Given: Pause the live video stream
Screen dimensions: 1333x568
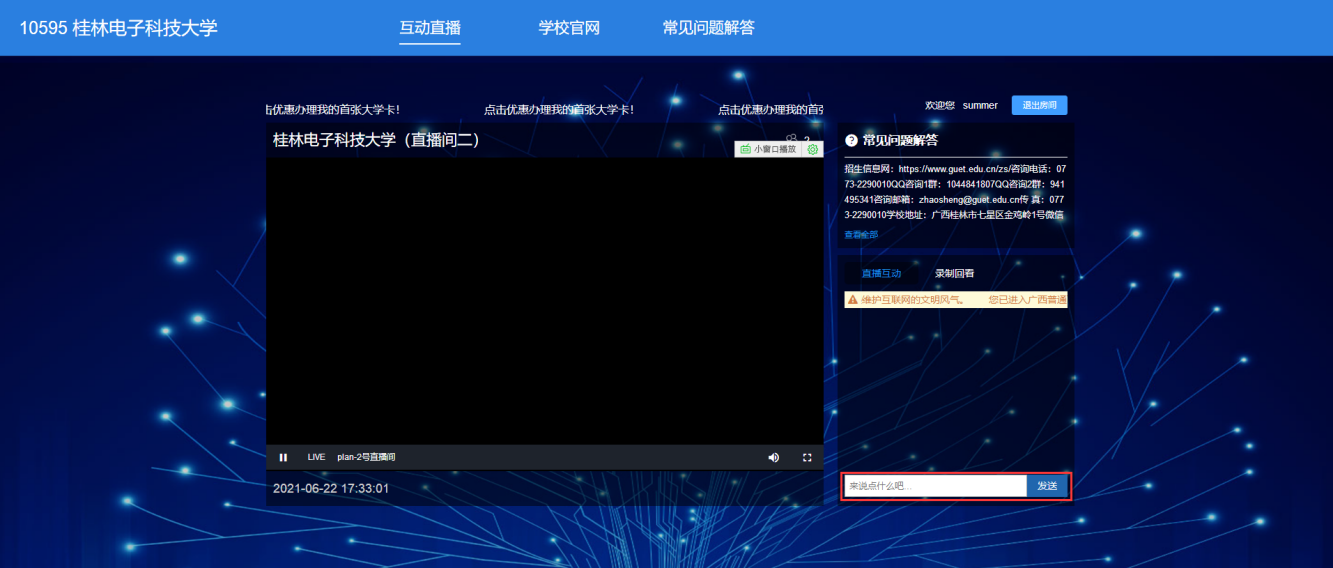Looking at the screenshot, I should point(283,457).
